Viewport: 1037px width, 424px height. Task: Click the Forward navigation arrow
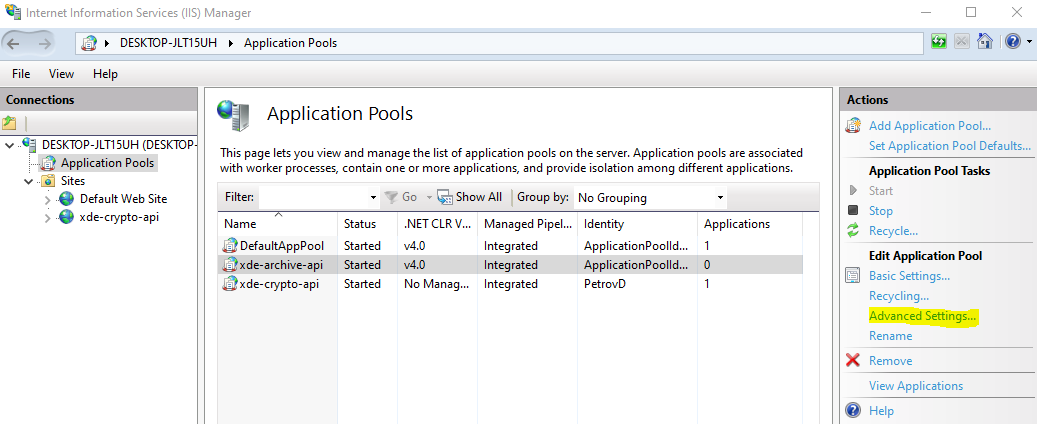pyautogui.click(x=44, y=44)
